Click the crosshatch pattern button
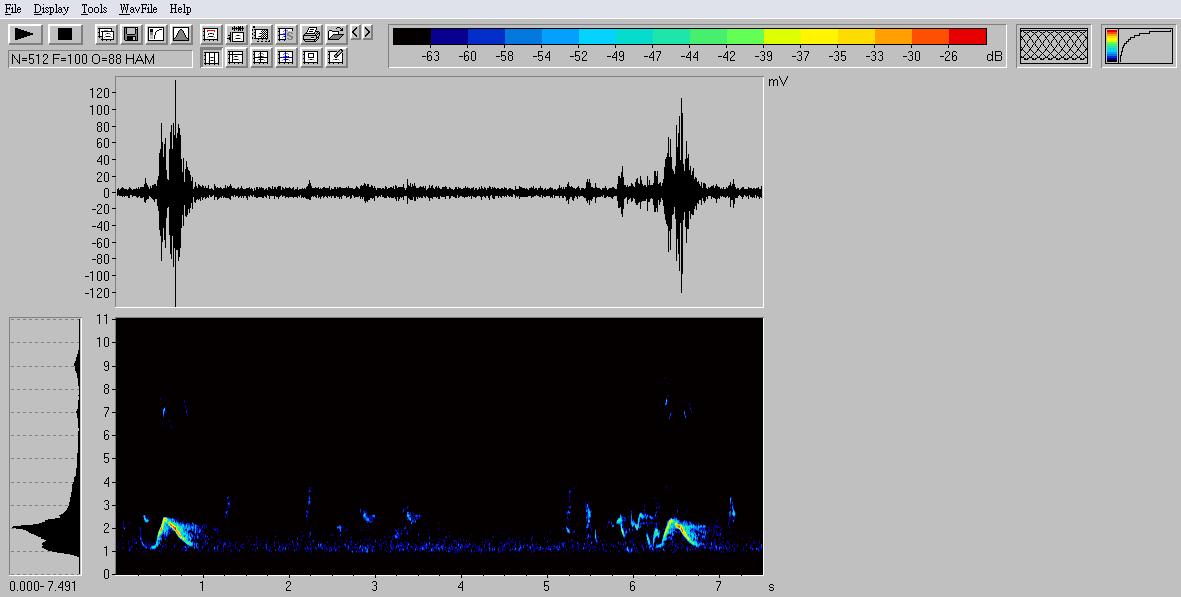1181x597 pixels. coord(1053,46)
